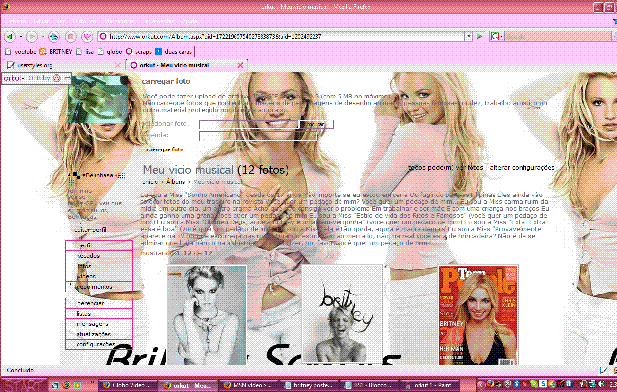Go forward with the Forward arrow button
This screenshot has height=392, width=617.
pos(31,37)
